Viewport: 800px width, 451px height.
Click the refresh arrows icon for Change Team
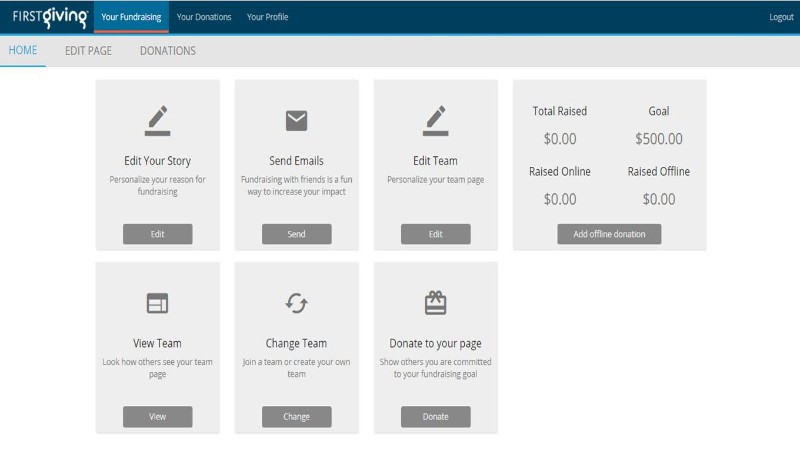pyautogui.click(x=296, y=303)
